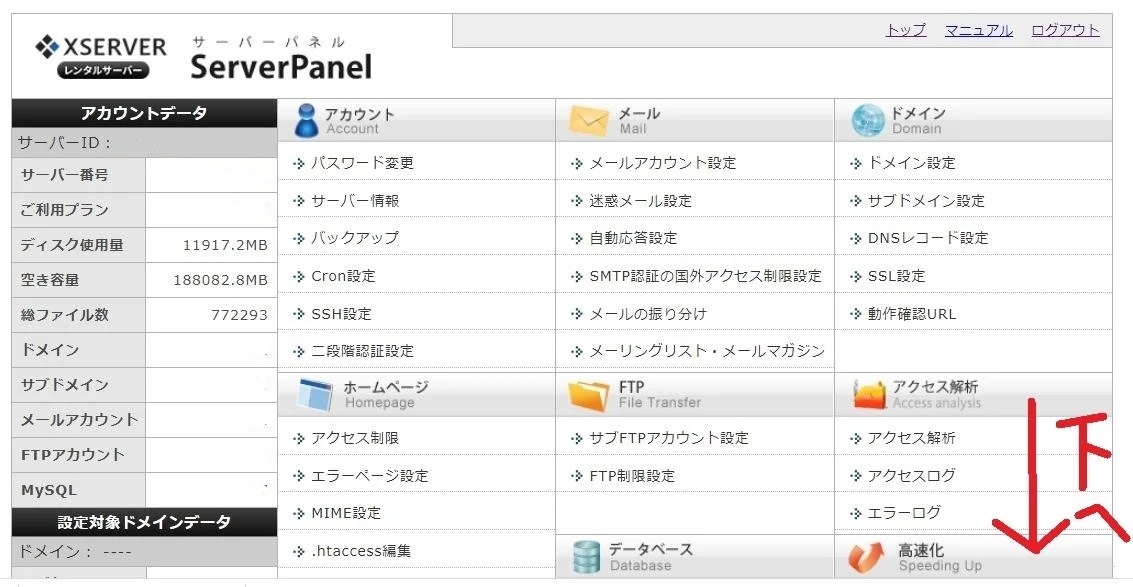Image resolution: width=1133 pixels, height=587 pixels.
Task: Open .htaccess編集 page
Action: click(x=360, y=551)
